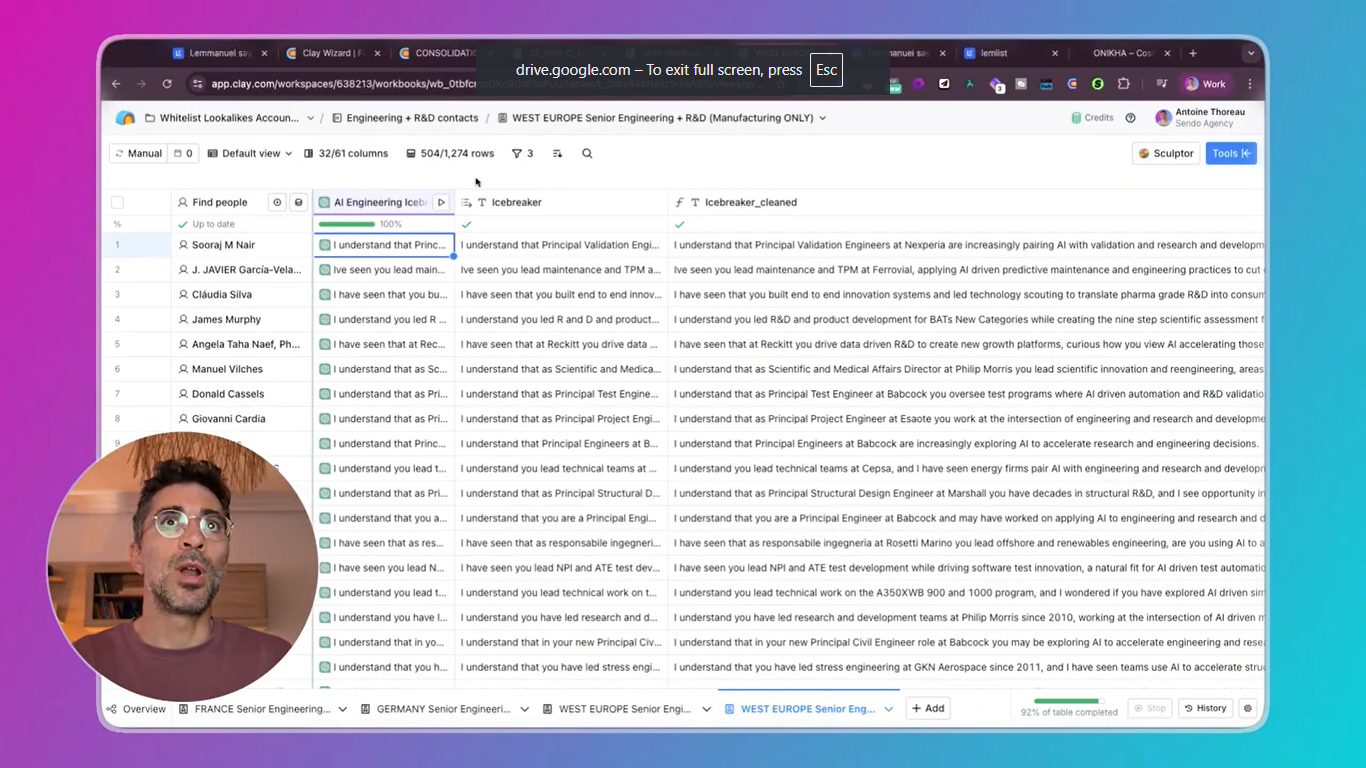Open chevron of the active blue WEST EUROPE tab
The width and height of the screenshot is (1366, 768).
(888, 709)
